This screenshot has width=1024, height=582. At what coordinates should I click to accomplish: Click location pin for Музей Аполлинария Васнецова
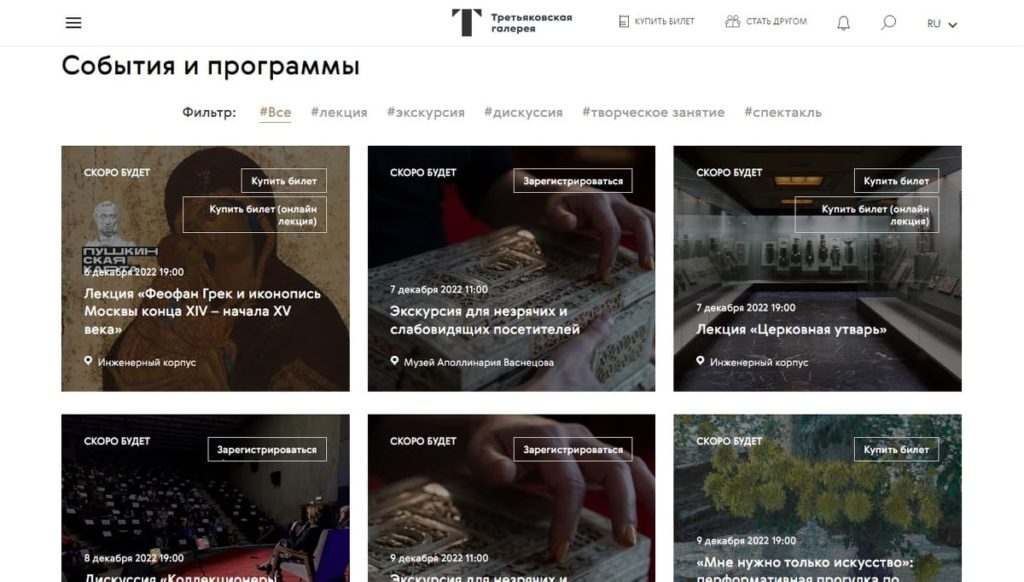[394, 361]
